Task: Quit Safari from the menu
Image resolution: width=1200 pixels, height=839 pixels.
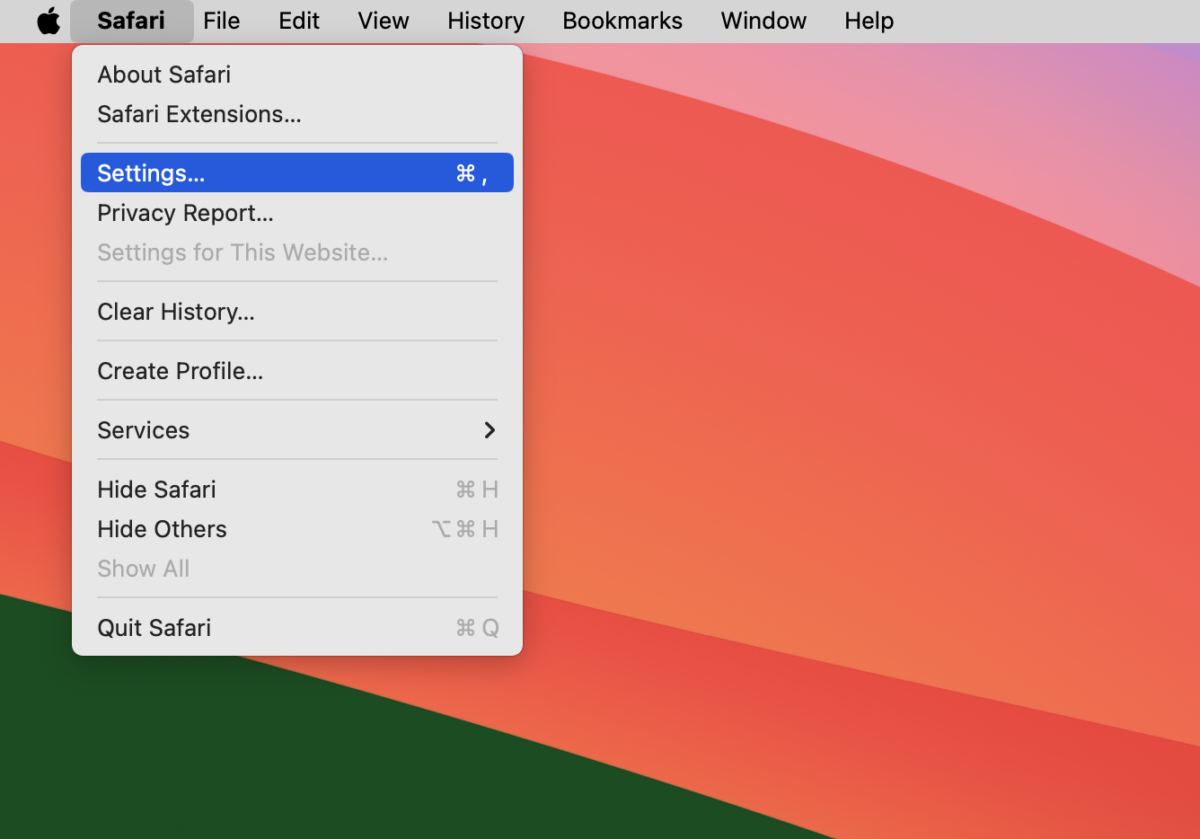Action: coord(154,628)
